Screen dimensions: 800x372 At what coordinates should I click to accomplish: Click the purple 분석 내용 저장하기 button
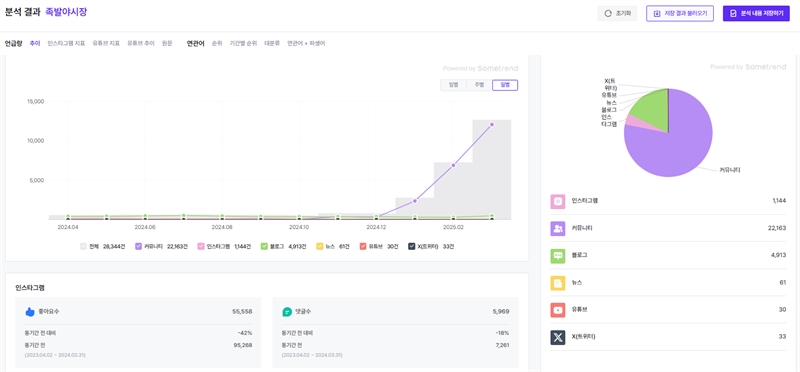pos(756,14)
